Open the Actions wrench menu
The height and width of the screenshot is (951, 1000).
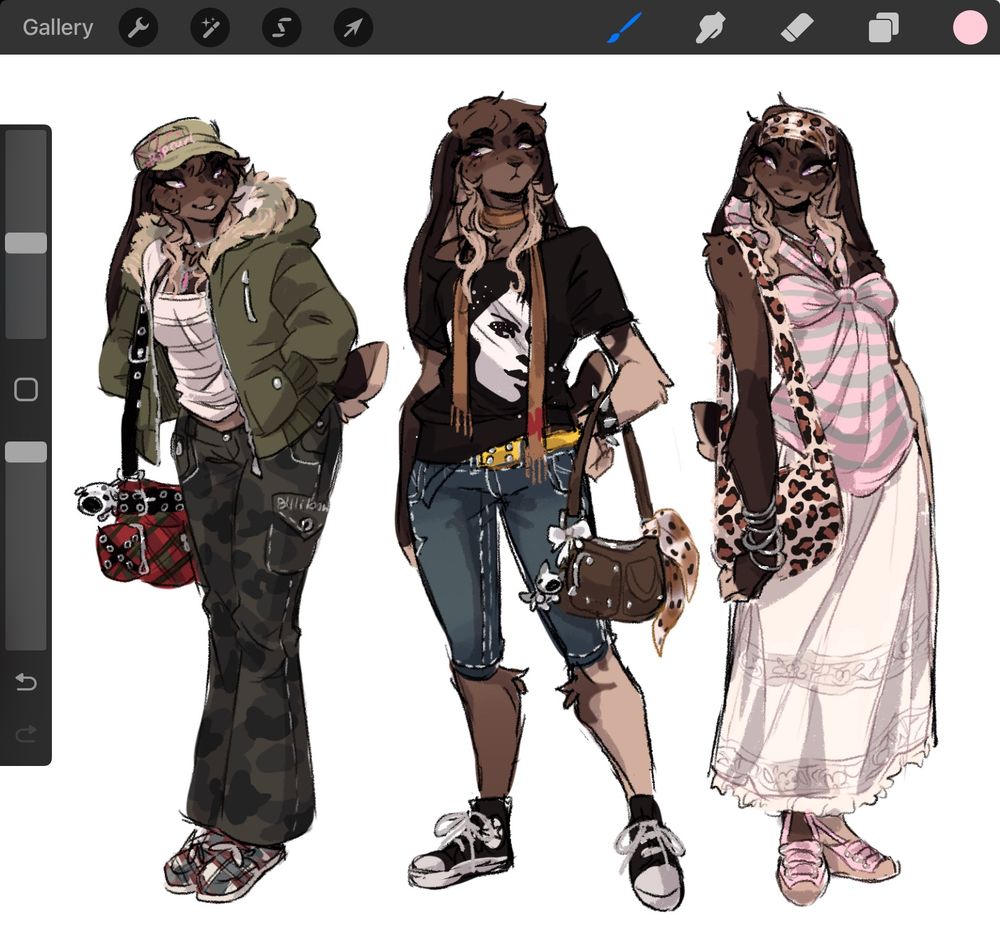pyautogui.click(x=139, y=28)
